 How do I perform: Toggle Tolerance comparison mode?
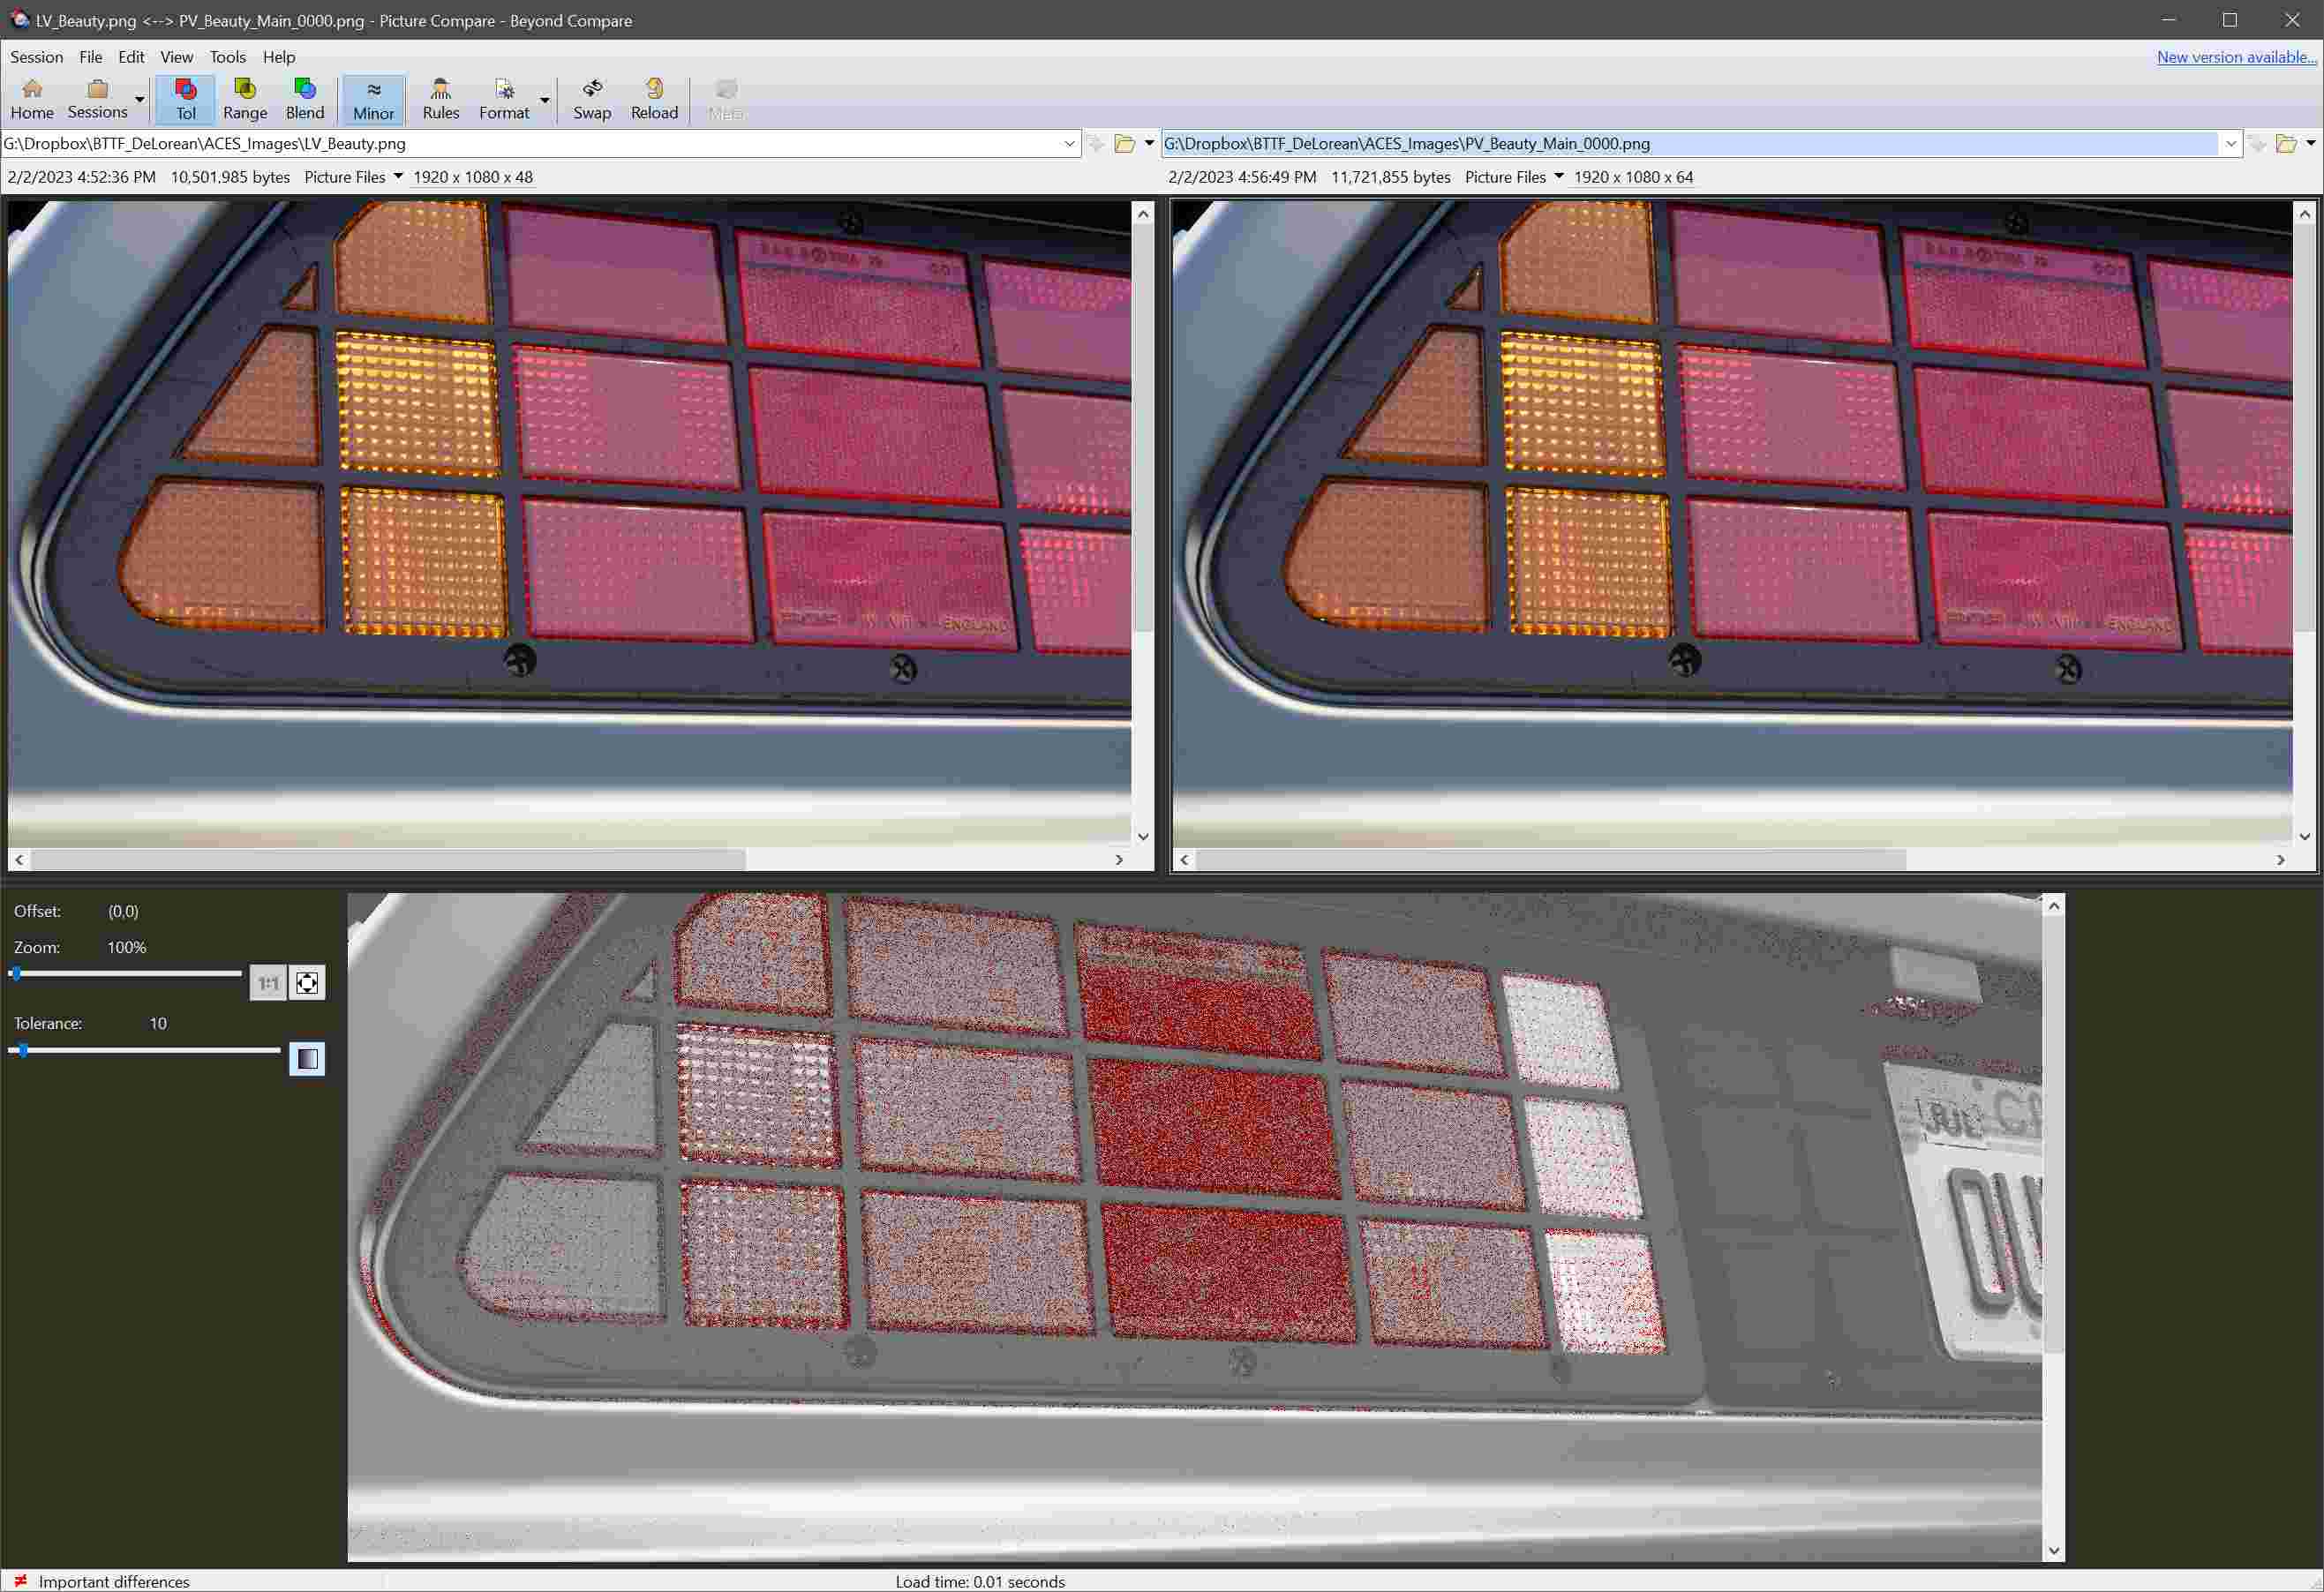(x=186, y=98)
